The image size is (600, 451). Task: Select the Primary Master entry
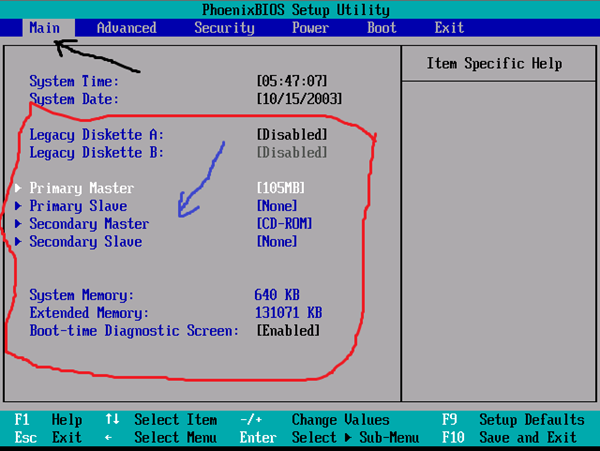82,188
